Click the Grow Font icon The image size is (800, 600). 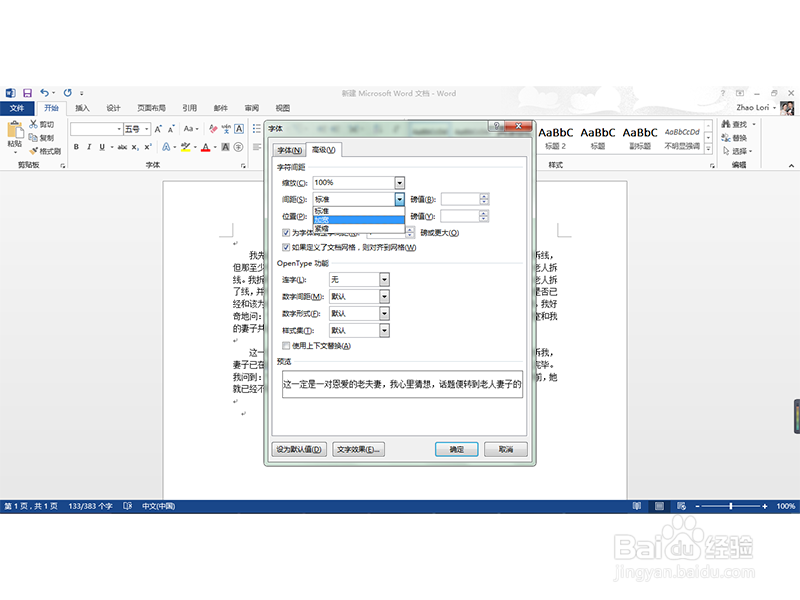point(157,128)
